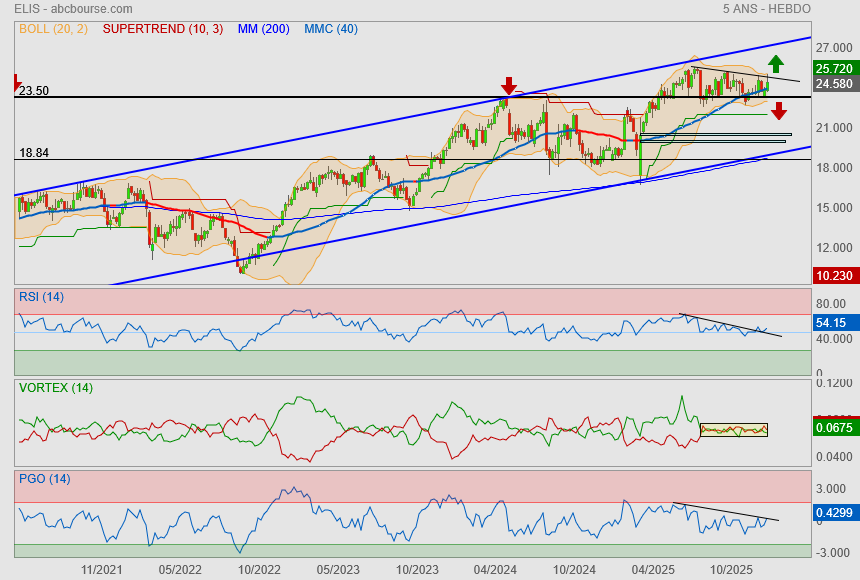The height and width of the screenshot is (580, 860).
Task: Select the MM (200) moving average label
Action: pos(262,29)
